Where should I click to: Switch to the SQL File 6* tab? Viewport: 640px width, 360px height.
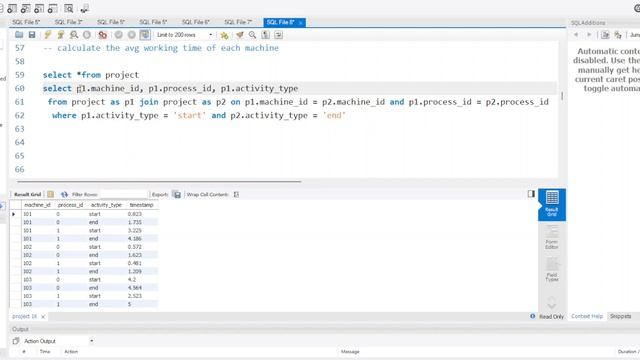click(196, 22)
